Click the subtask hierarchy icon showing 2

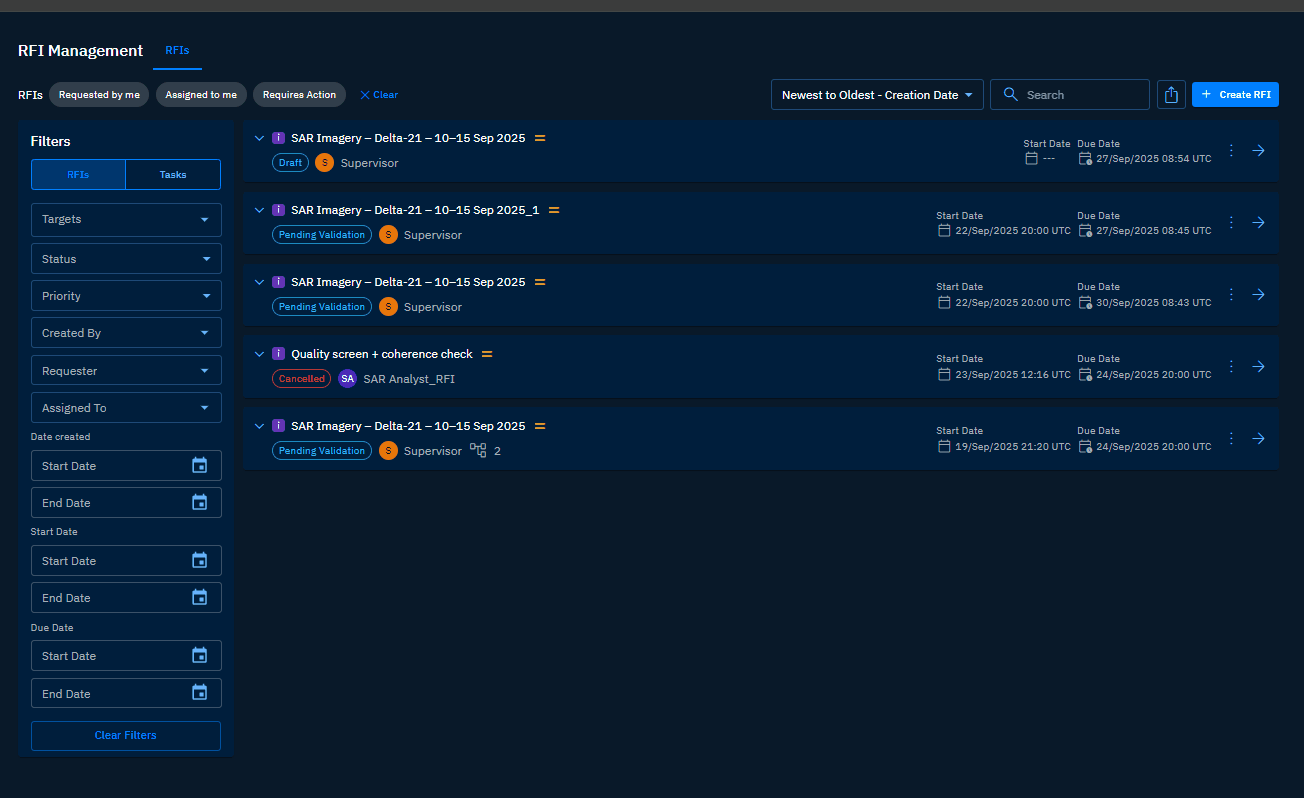click(x=478, y=451)
